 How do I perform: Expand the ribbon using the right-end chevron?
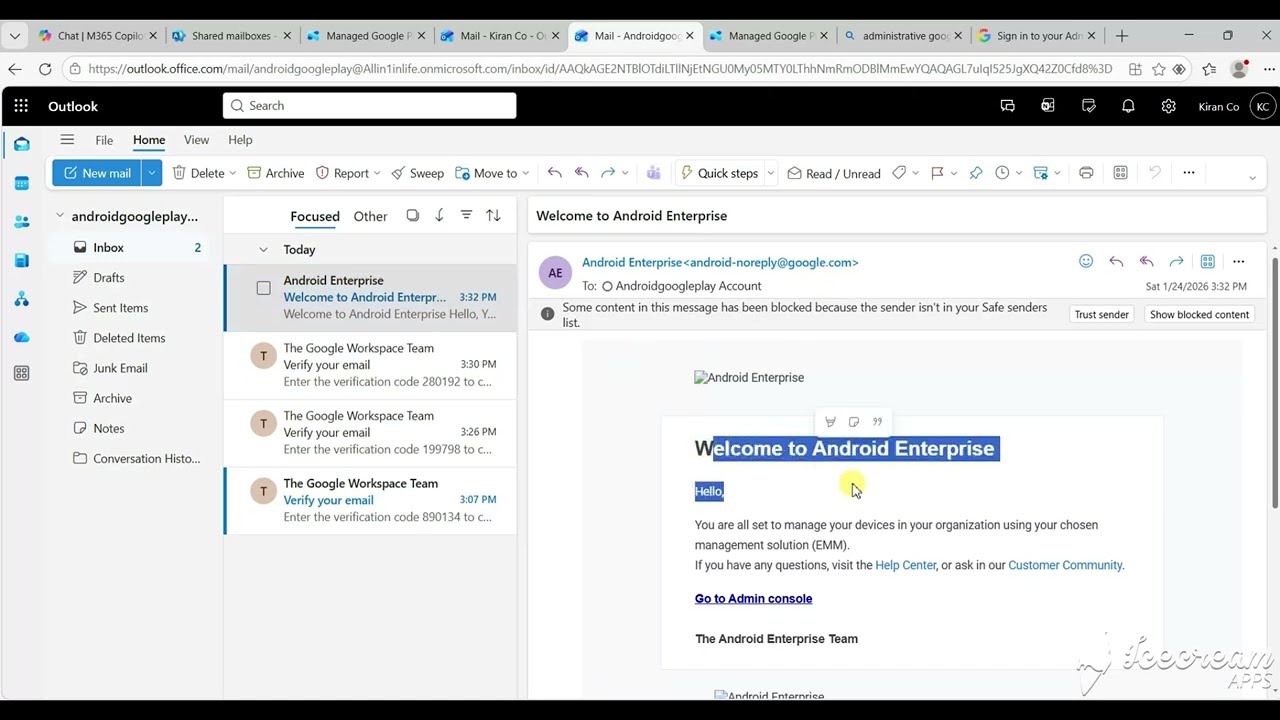click(1252, 178)
